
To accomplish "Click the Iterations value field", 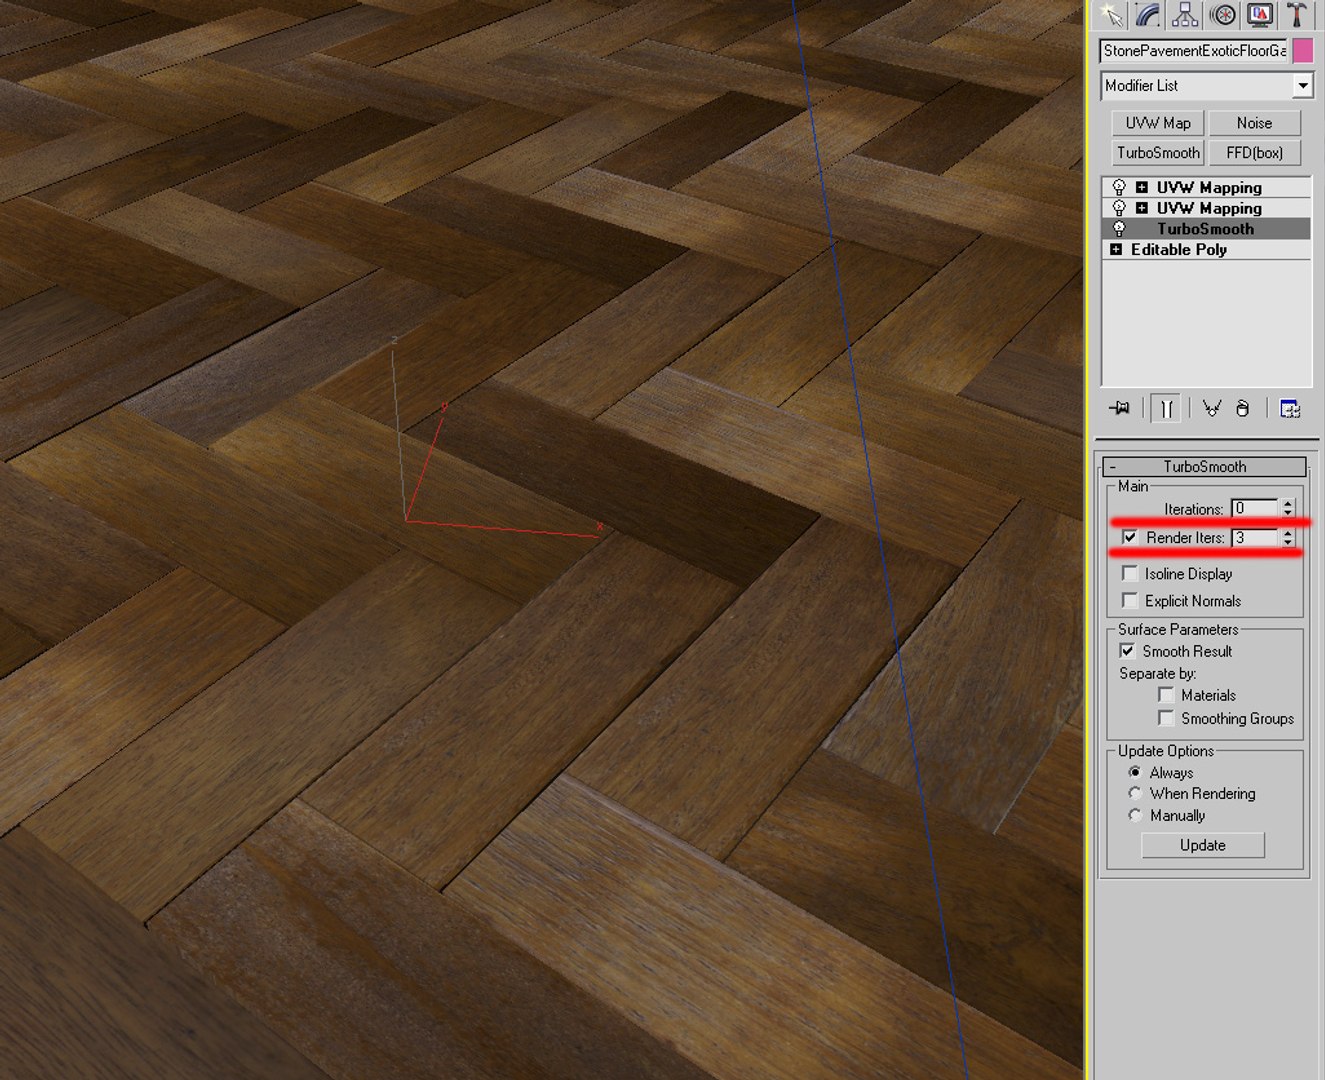I will pyautogui.click(x=1254, y=508).
